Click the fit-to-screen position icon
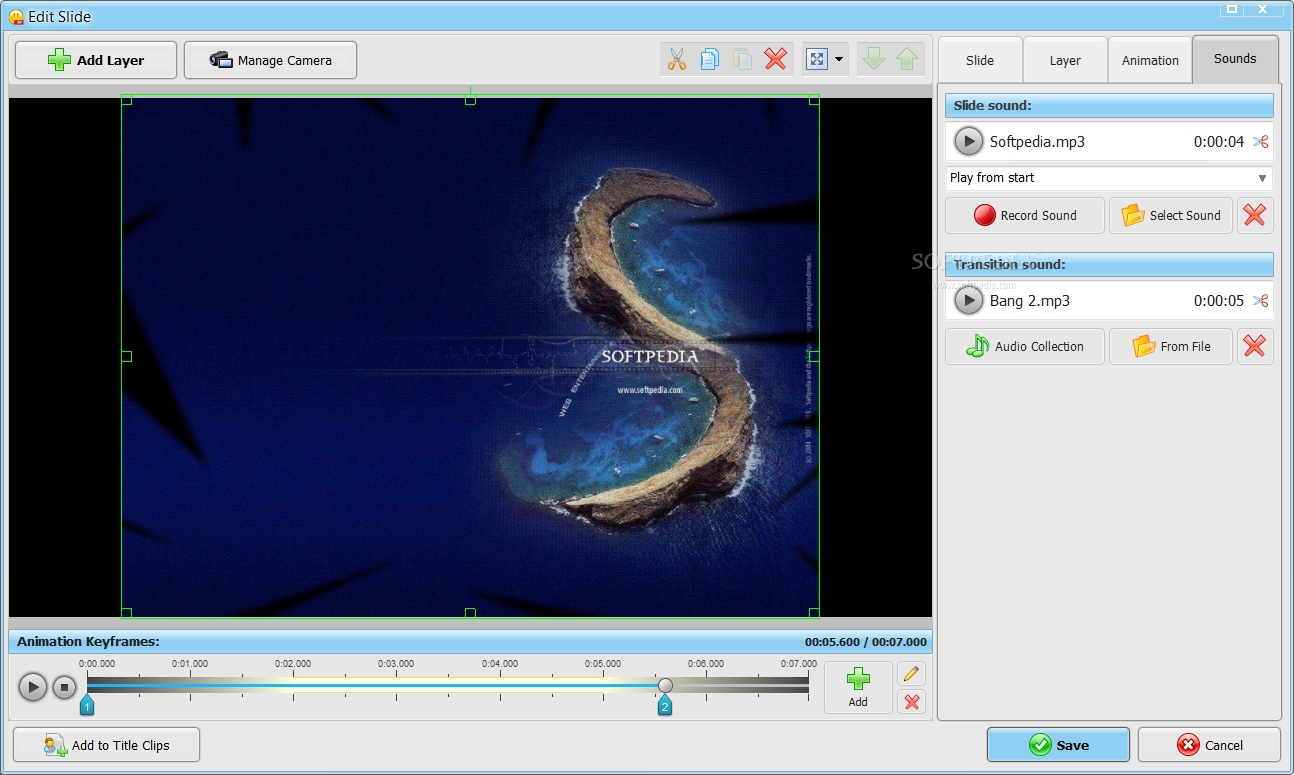Screen dimensions: 1294x775 [x=817, y=60]
